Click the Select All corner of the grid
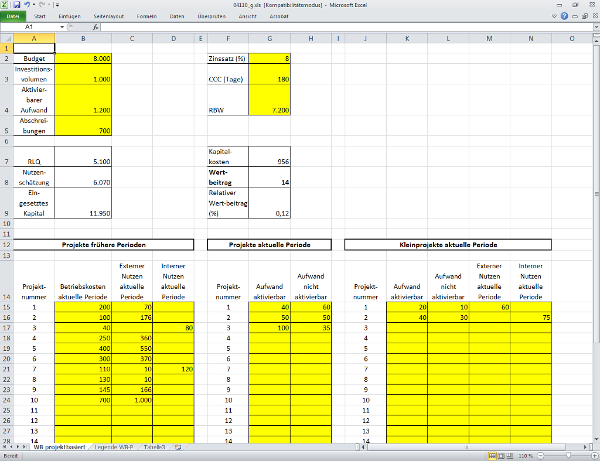The width and height of the screenshot is (600, 461). point(6,38)
